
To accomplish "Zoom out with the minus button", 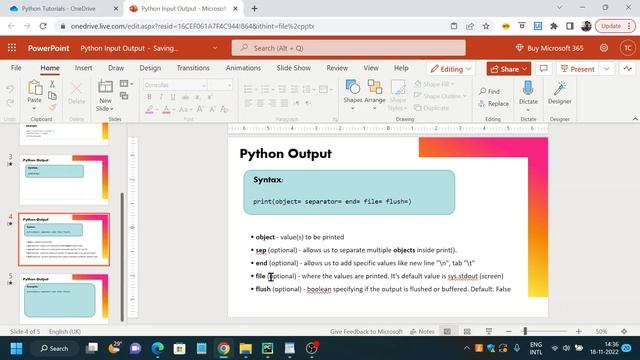I will [x=509, y=331].
